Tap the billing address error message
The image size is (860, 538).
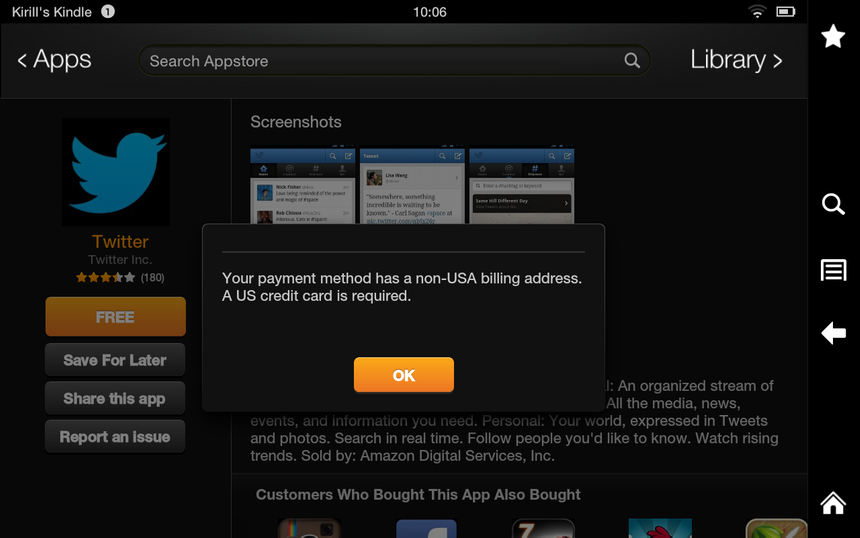(402, 287)
